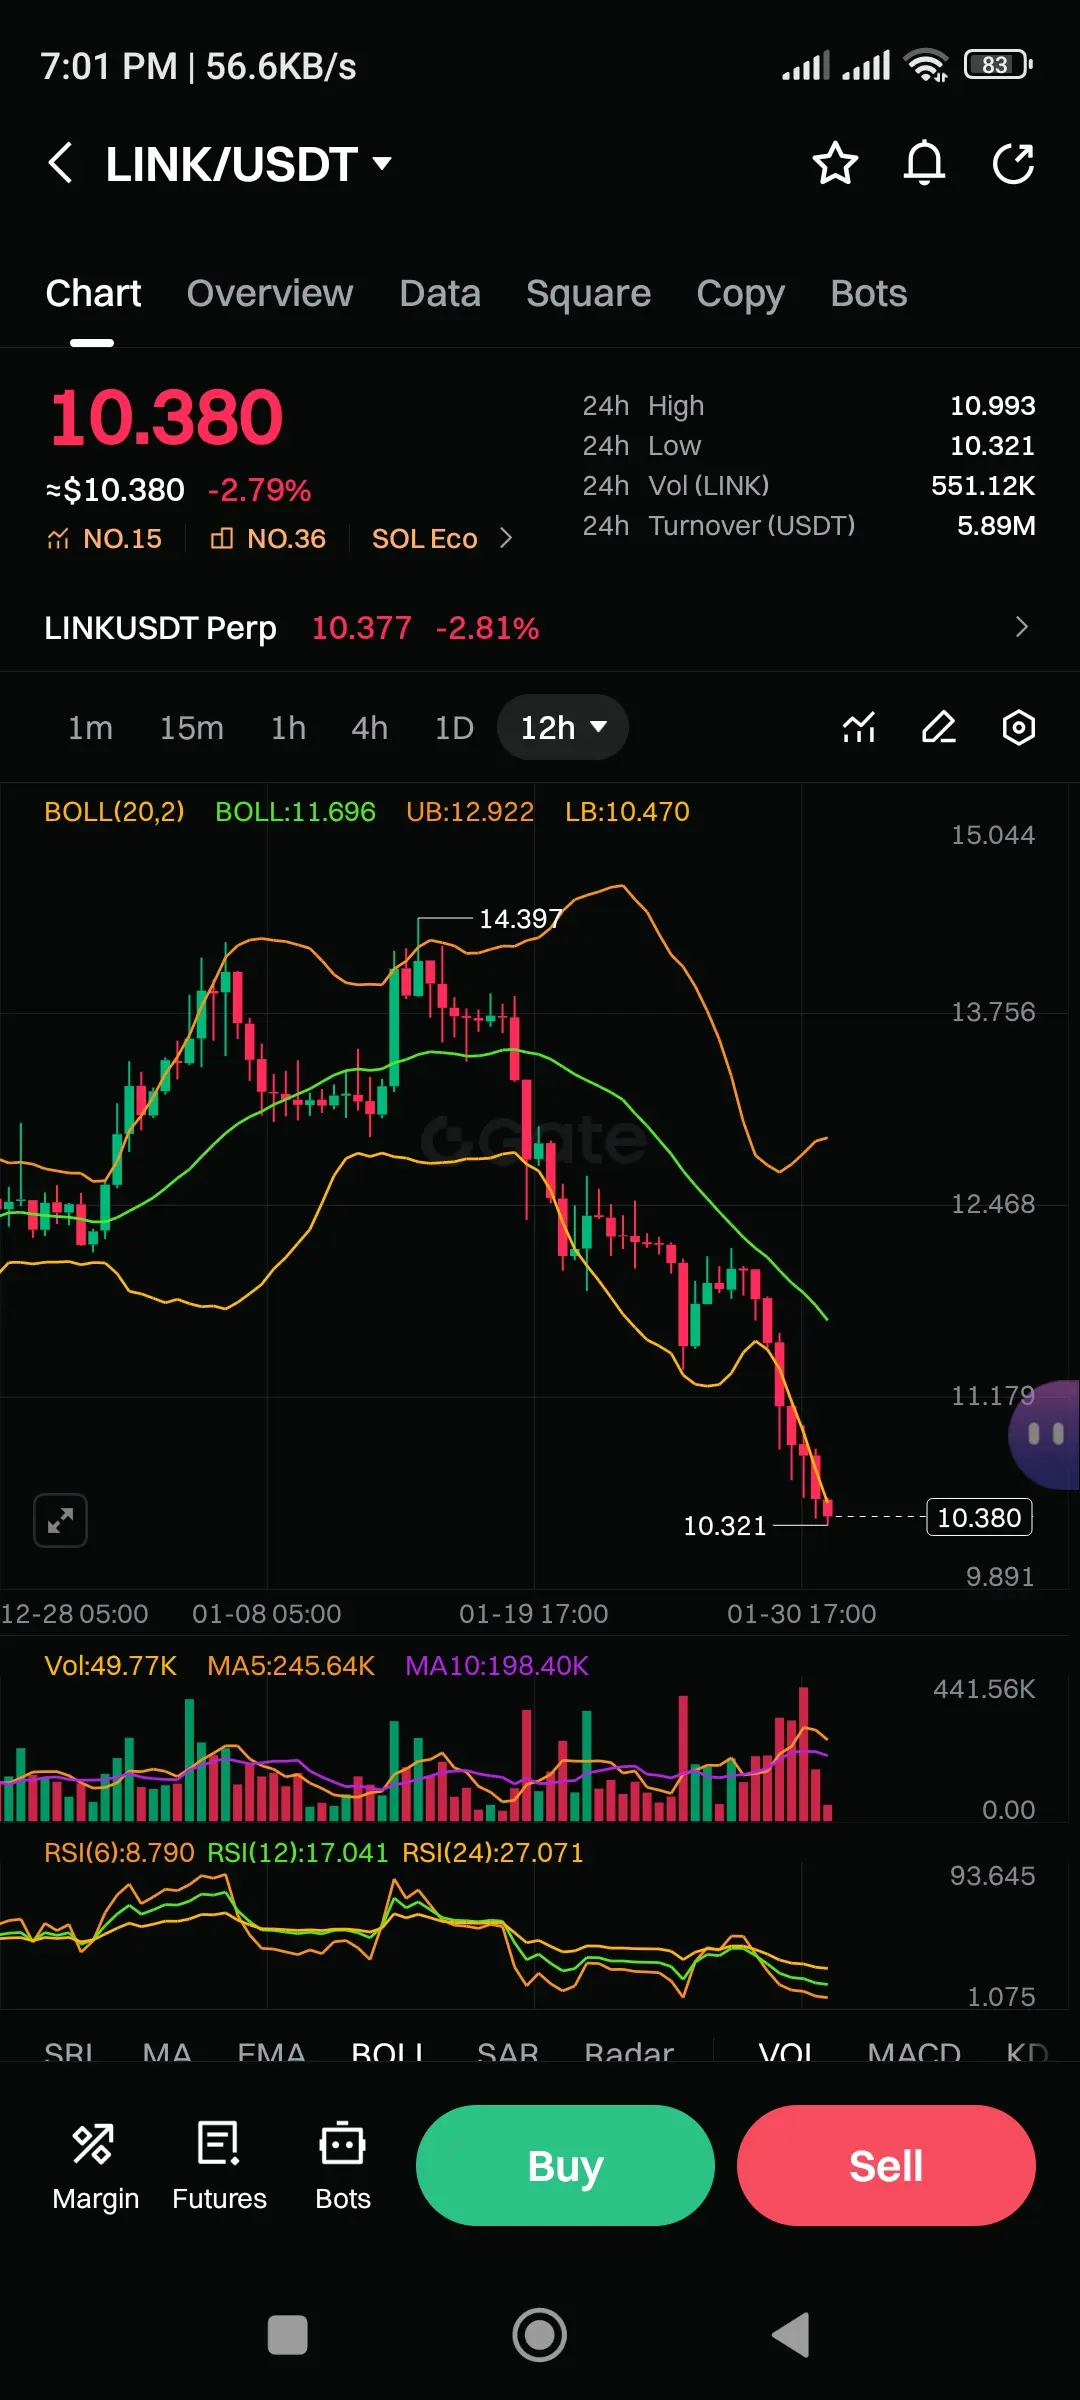
Task: Tap the floating assistant bubble
Action: pos(1045,1434)
